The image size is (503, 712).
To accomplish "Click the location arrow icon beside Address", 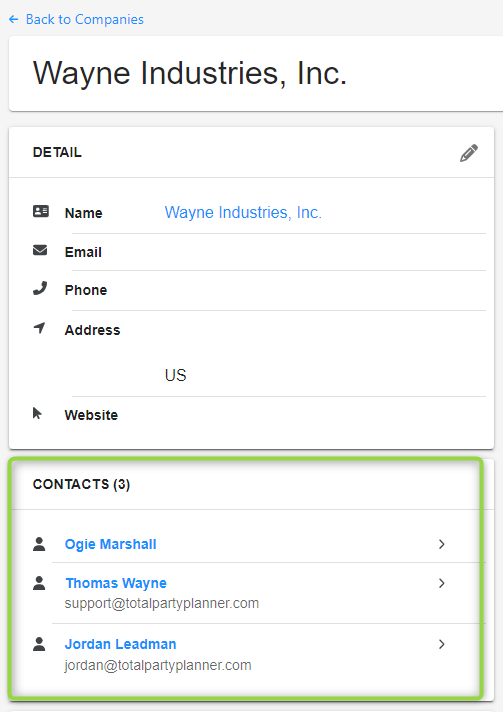I will tap(40, 327).
